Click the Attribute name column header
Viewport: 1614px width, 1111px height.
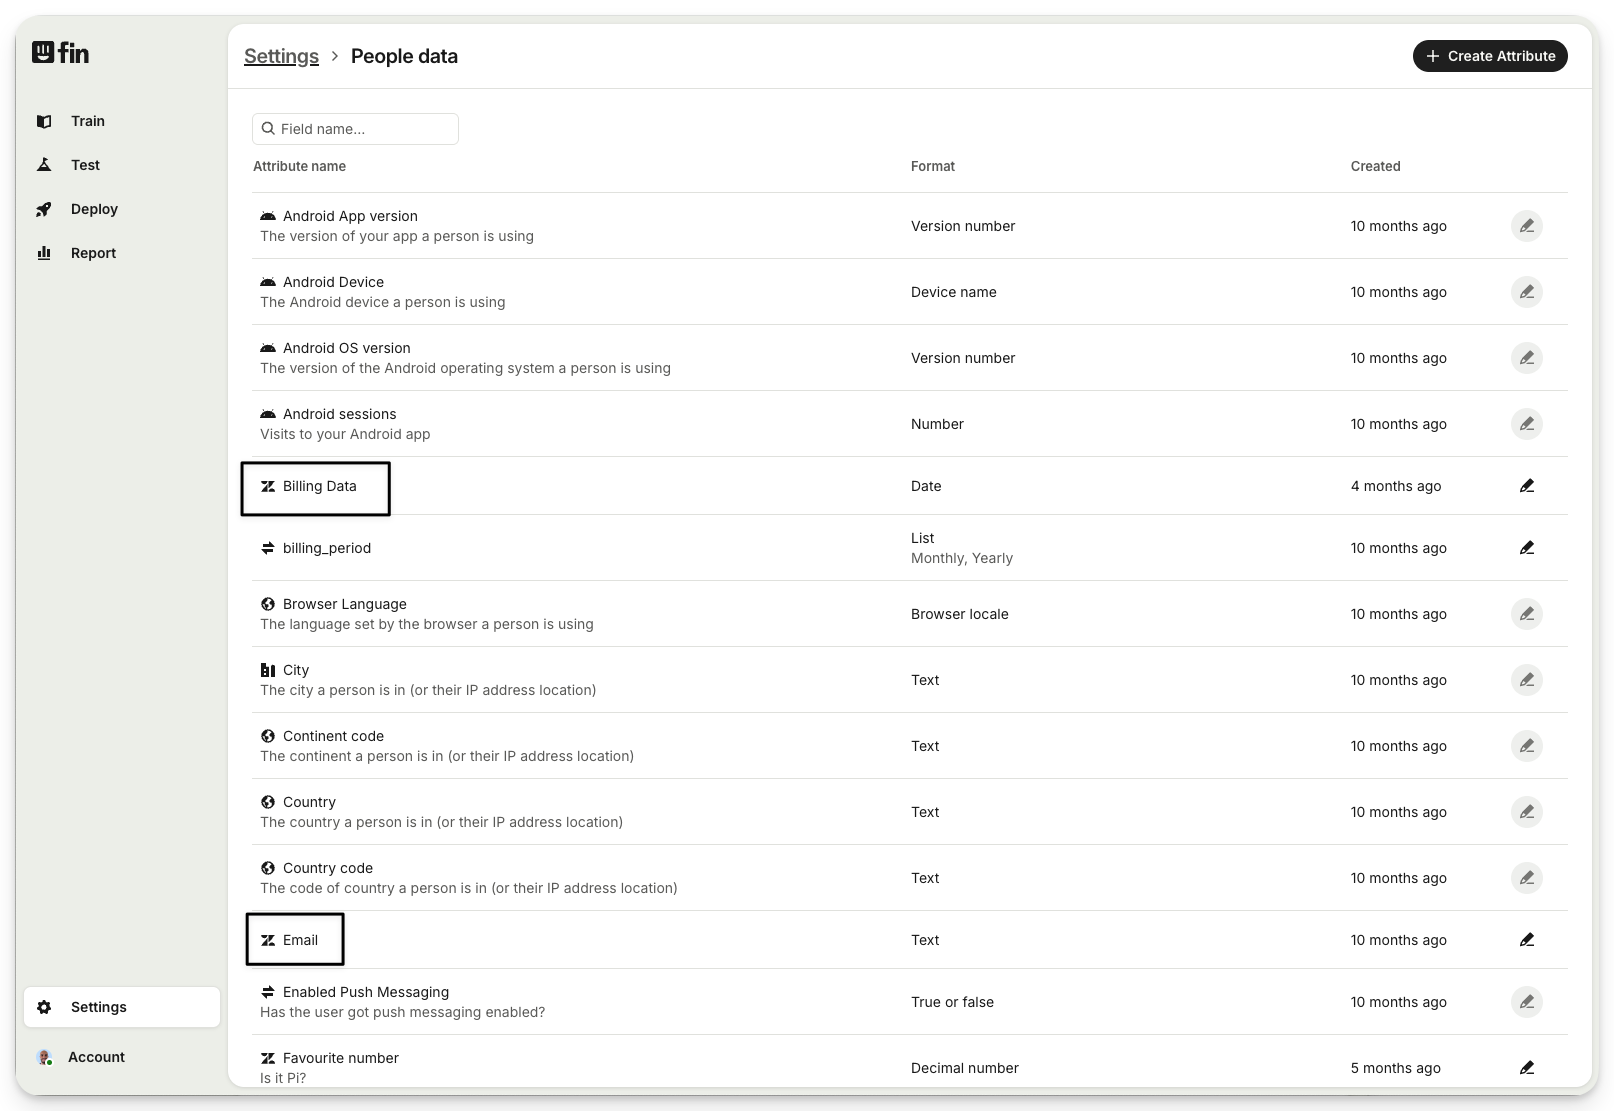tap(299, 166)
